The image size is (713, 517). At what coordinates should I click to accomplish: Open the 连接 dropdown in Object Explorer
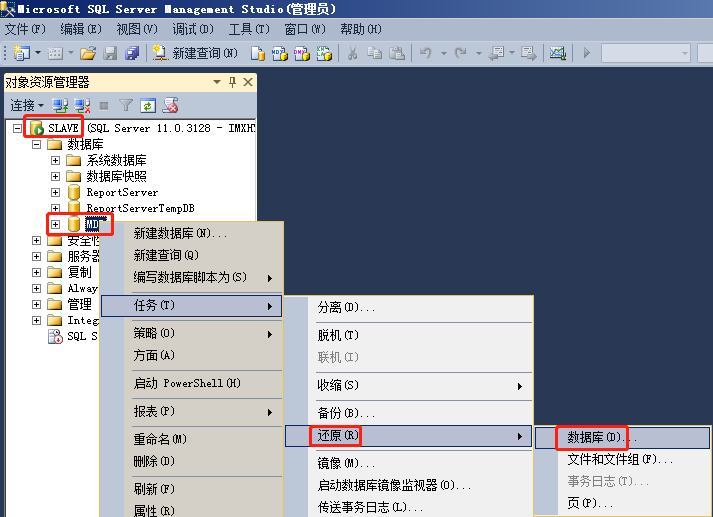point(27,105)
